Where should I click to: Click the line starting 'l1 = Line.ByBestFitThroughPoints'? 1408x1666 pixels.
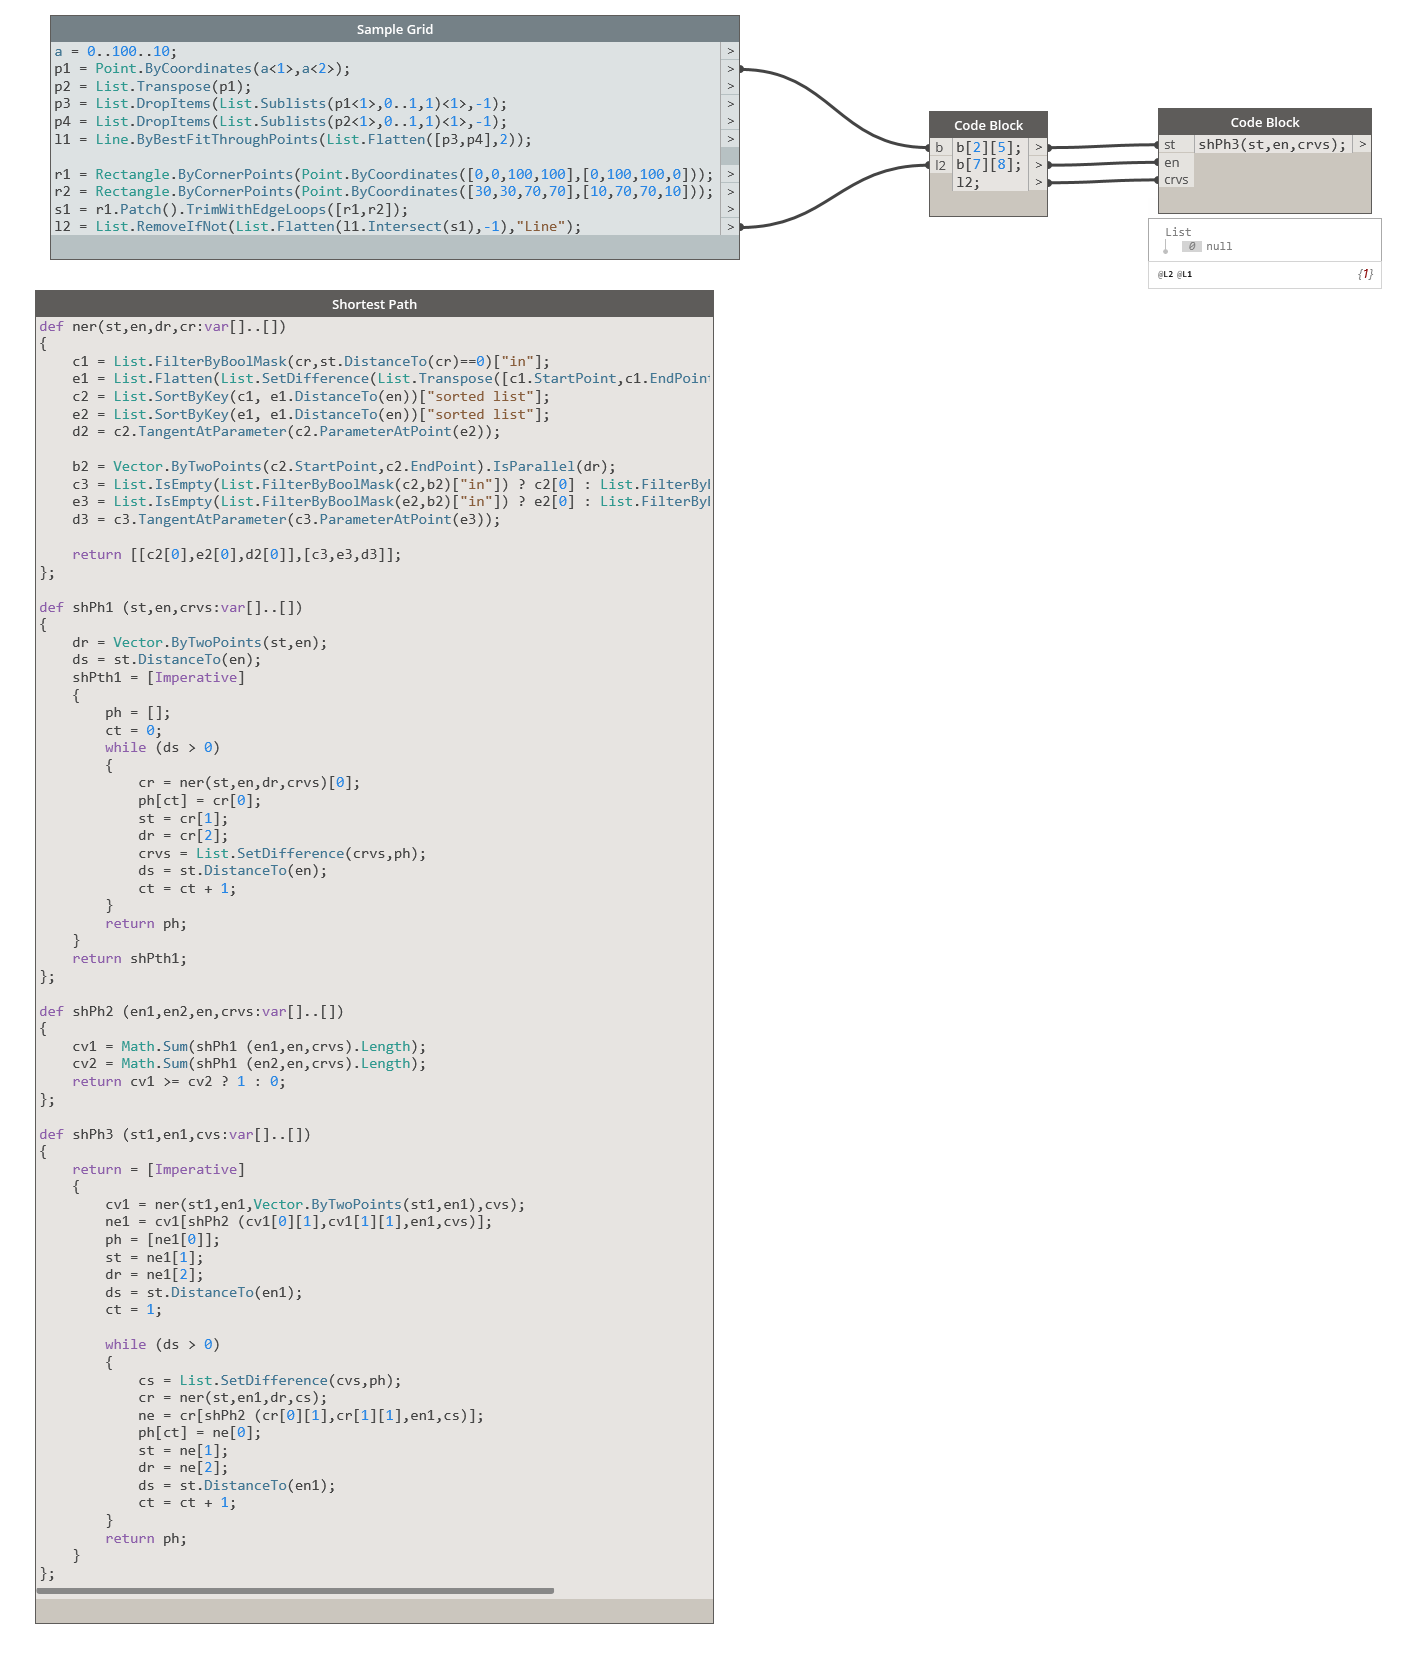pos(293,139)
